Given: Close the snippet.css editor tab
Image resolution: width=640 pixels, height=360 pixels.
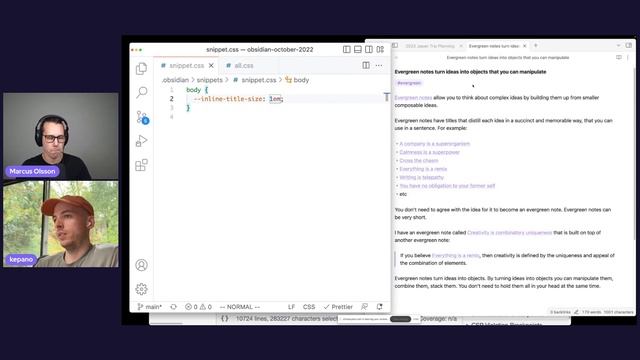Looking at the screenshot, I should pyautogui.click(x=211, y=65).
